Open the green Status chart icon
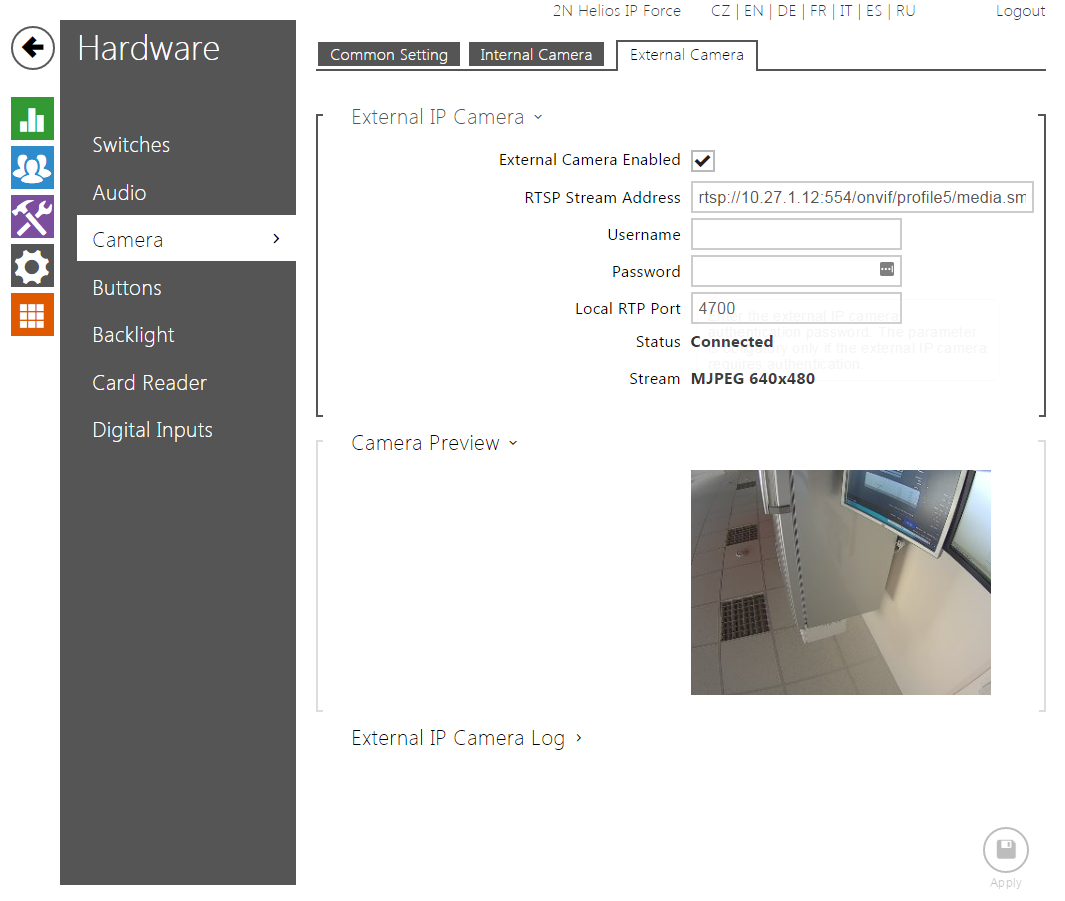Viewport: 1065px width, 901px height. point(32,119)
